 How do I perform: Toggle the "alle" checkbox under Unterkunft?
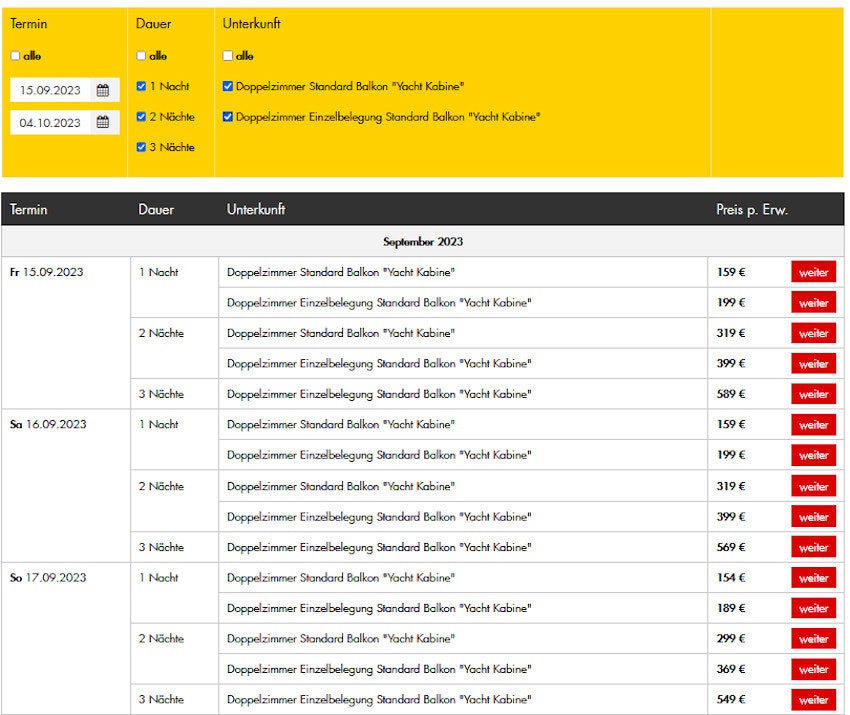(227, 55)
